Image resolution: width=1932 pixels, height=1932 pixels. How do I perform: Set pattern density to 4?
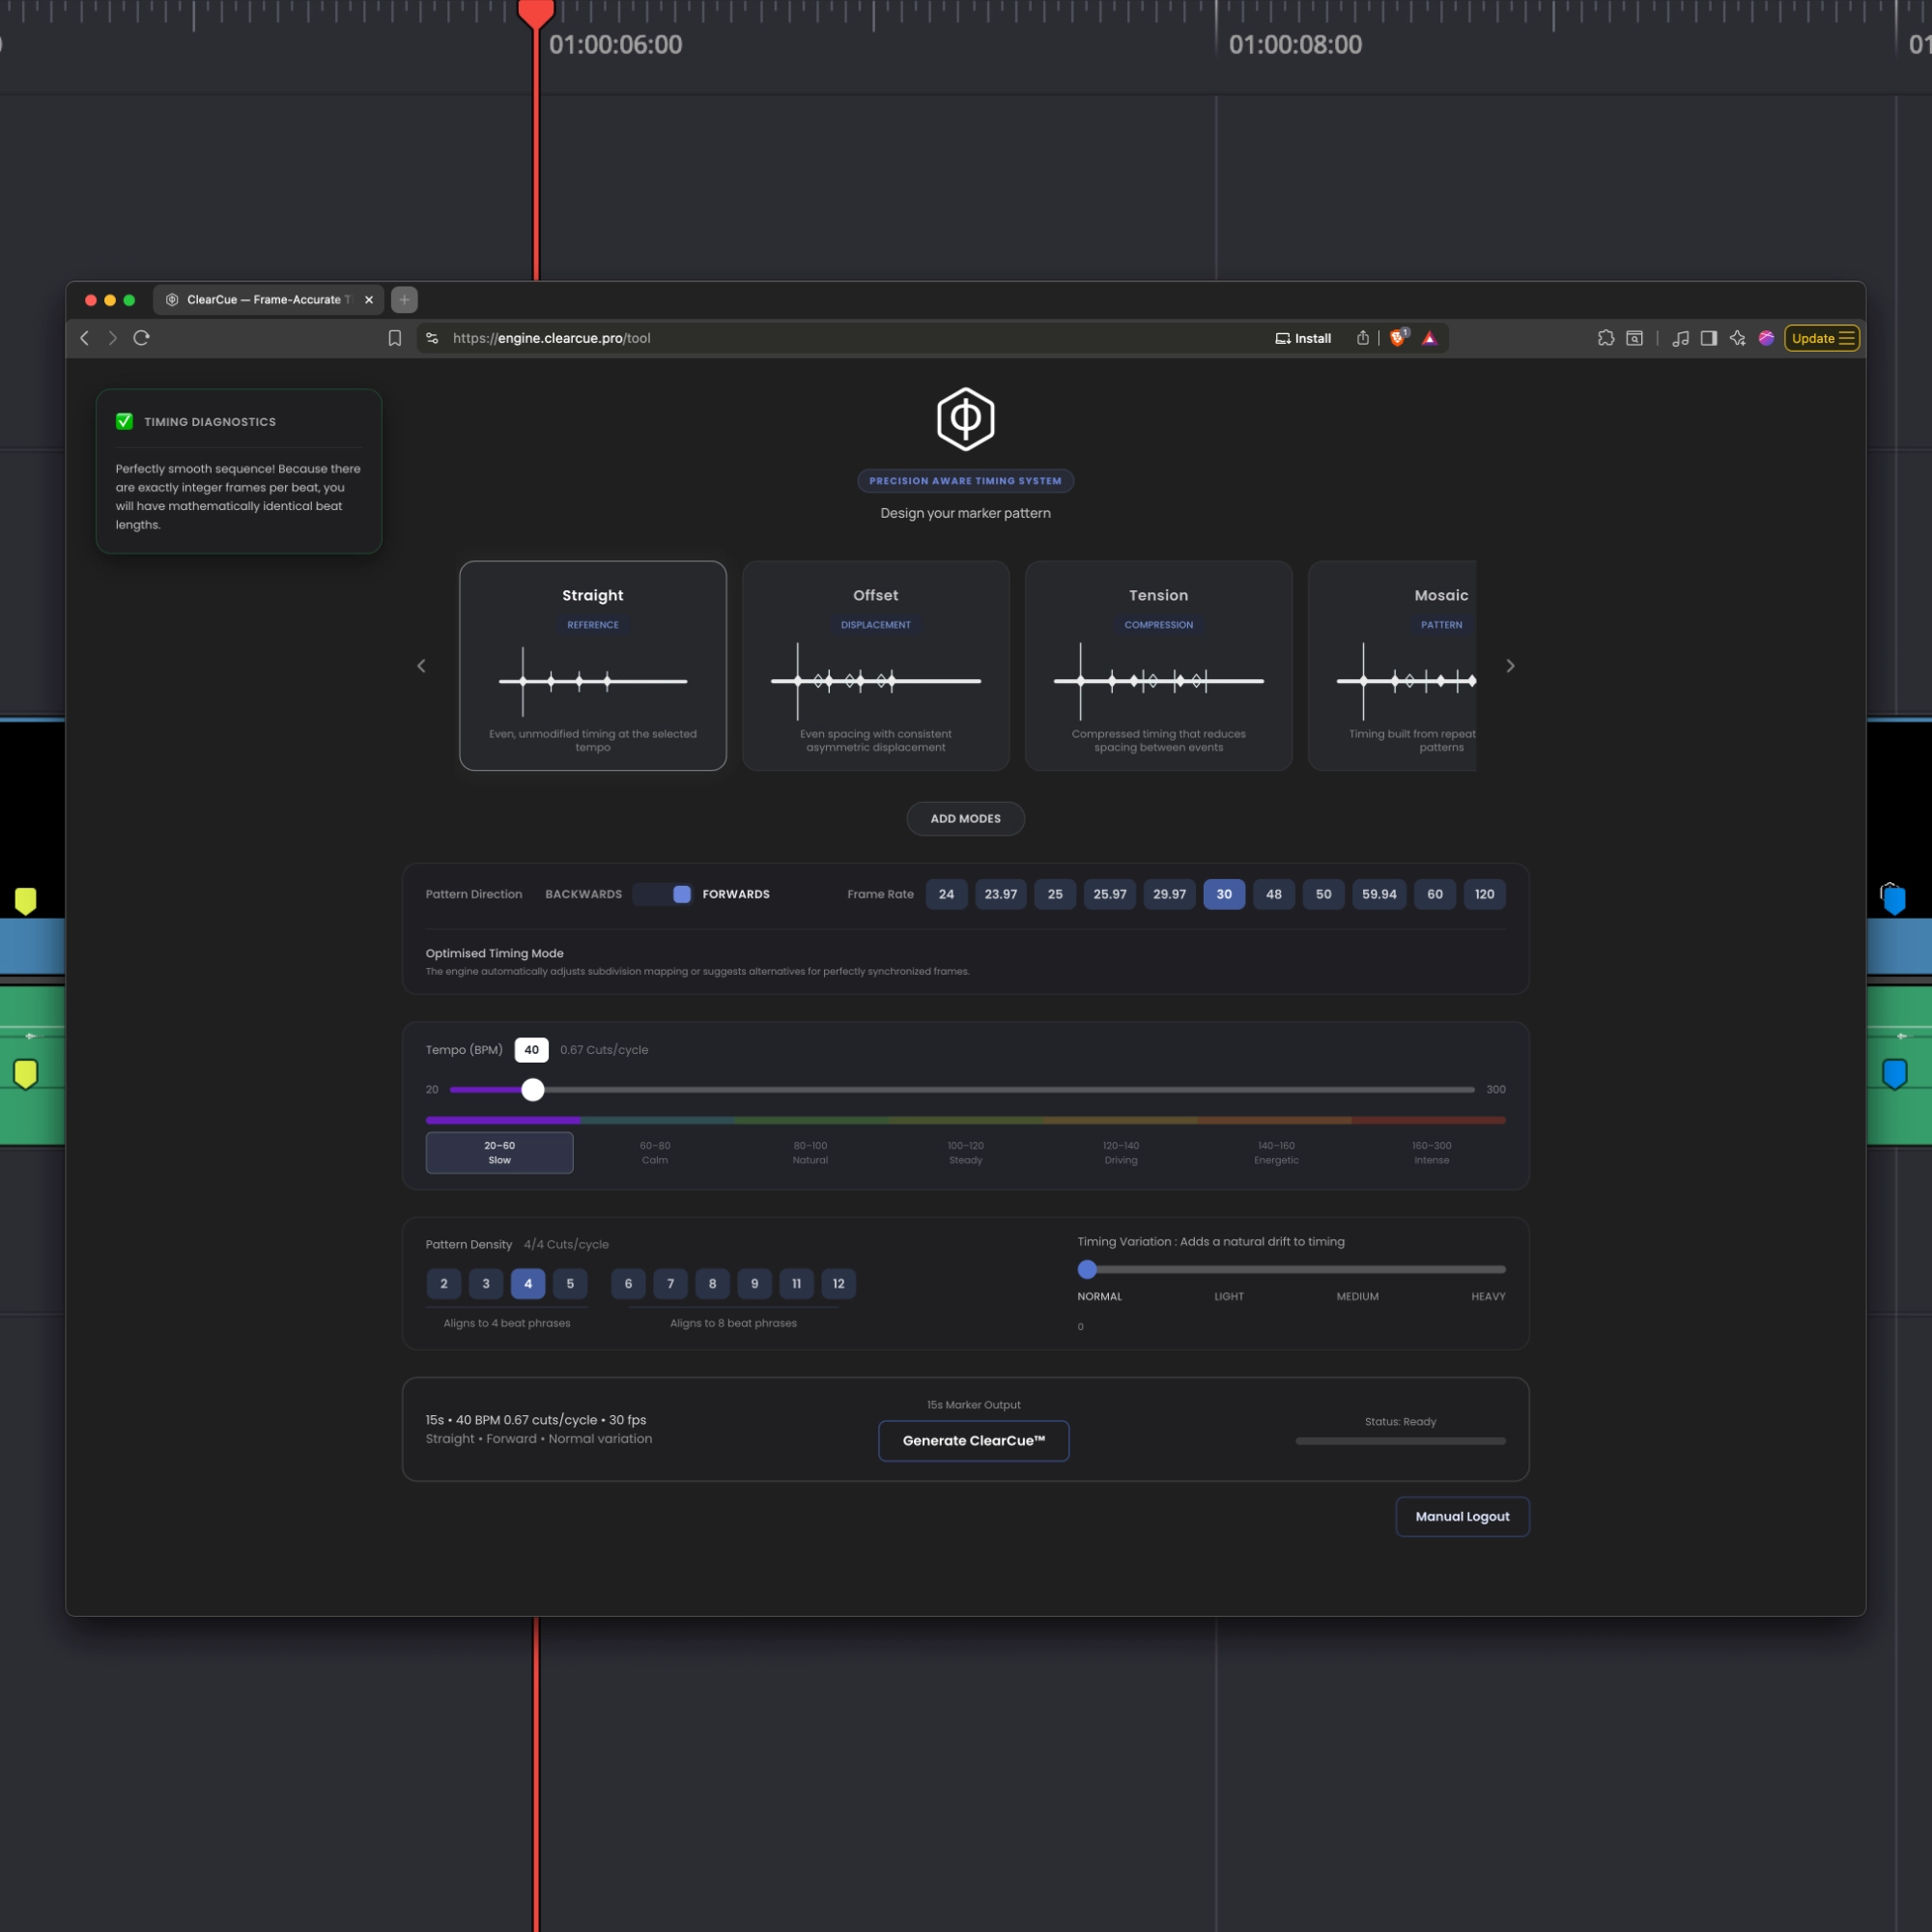(x=528, y=1283)
